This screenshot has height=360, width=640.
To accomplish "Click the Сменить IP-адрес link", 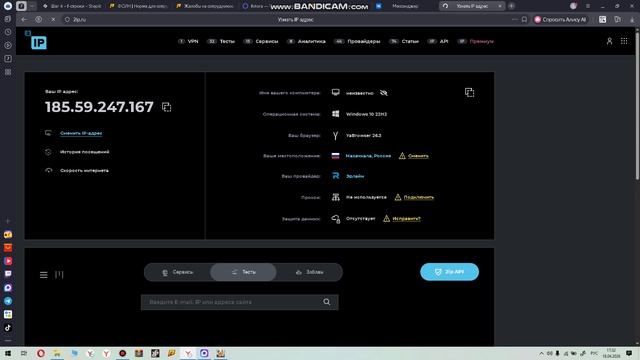I will tap(81, 133).
